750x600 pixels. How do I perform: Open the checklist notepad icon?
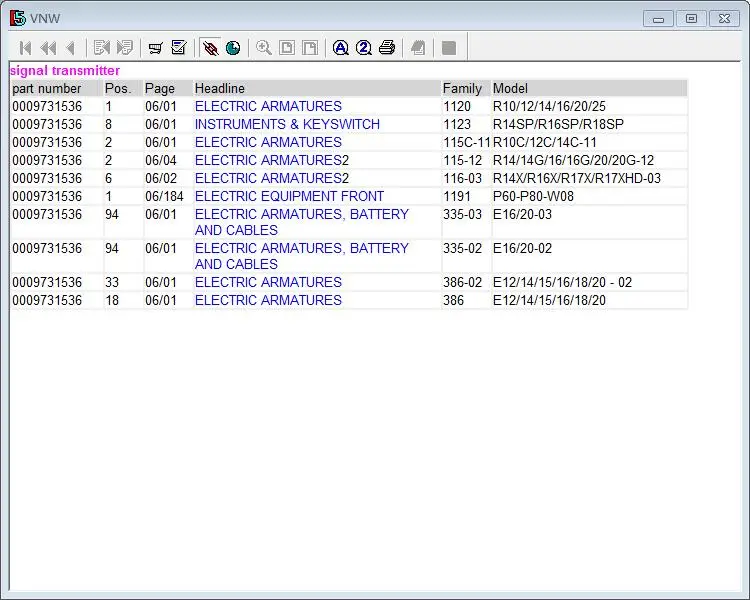(x=179, y=48)
